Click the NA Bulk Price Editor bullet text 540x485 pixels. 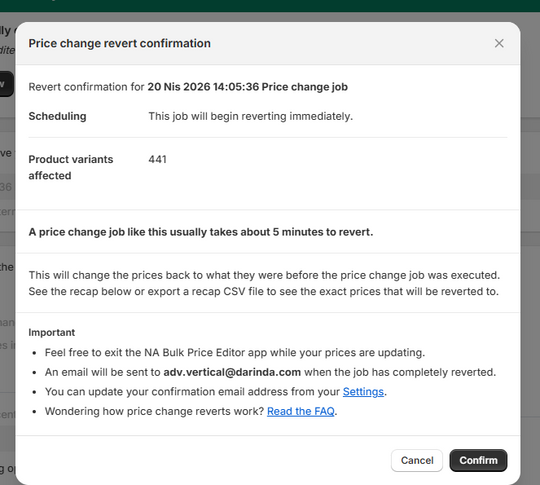click(x=235, y=352)
